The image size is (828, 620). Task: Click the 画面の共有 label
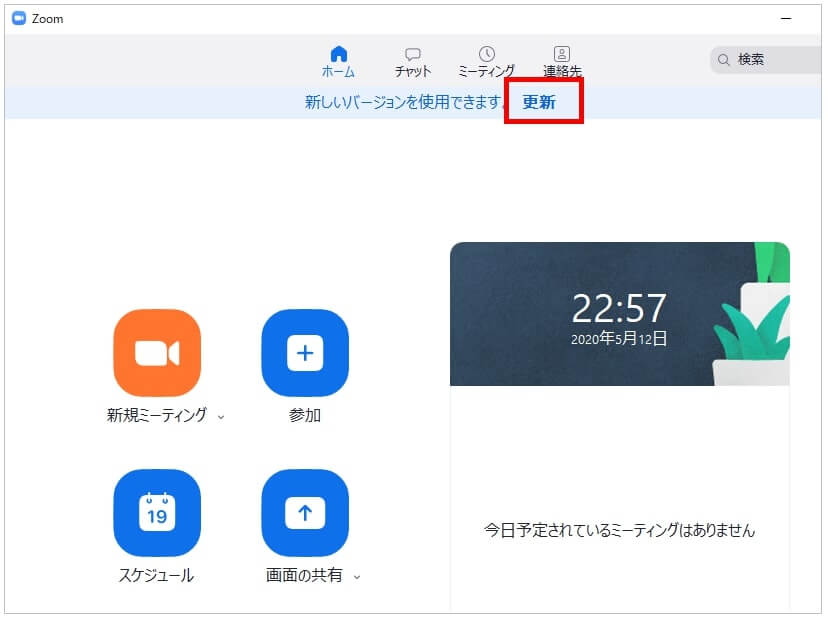point(304,575)
